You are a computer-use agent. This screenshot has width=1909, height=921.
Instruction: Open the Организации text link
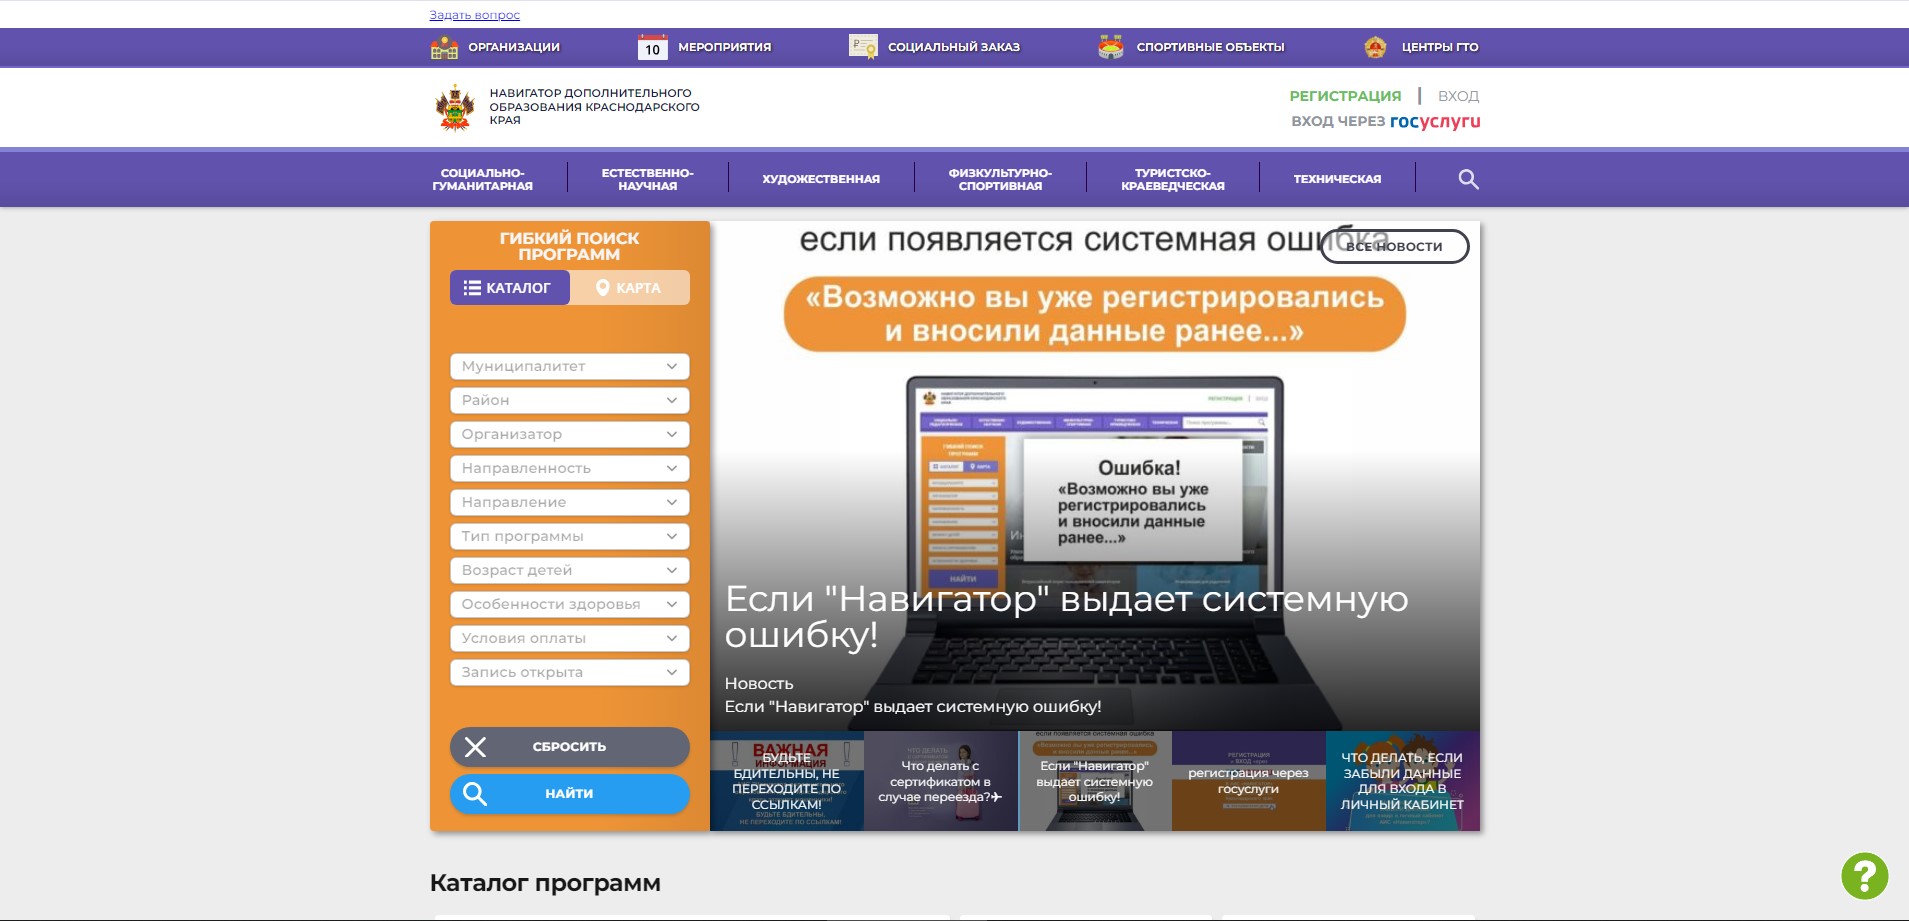pos(514,47)
